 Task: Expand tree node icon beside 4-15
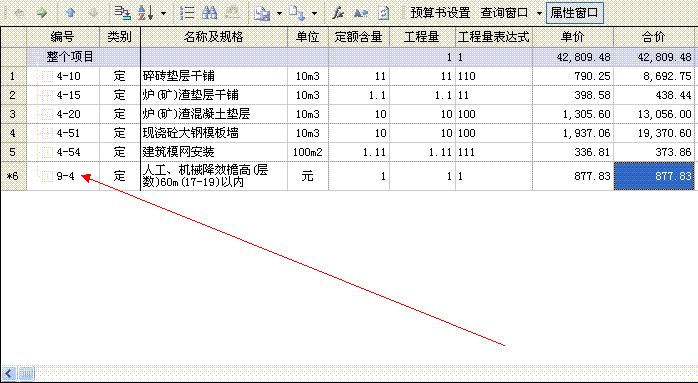point(47,95)
